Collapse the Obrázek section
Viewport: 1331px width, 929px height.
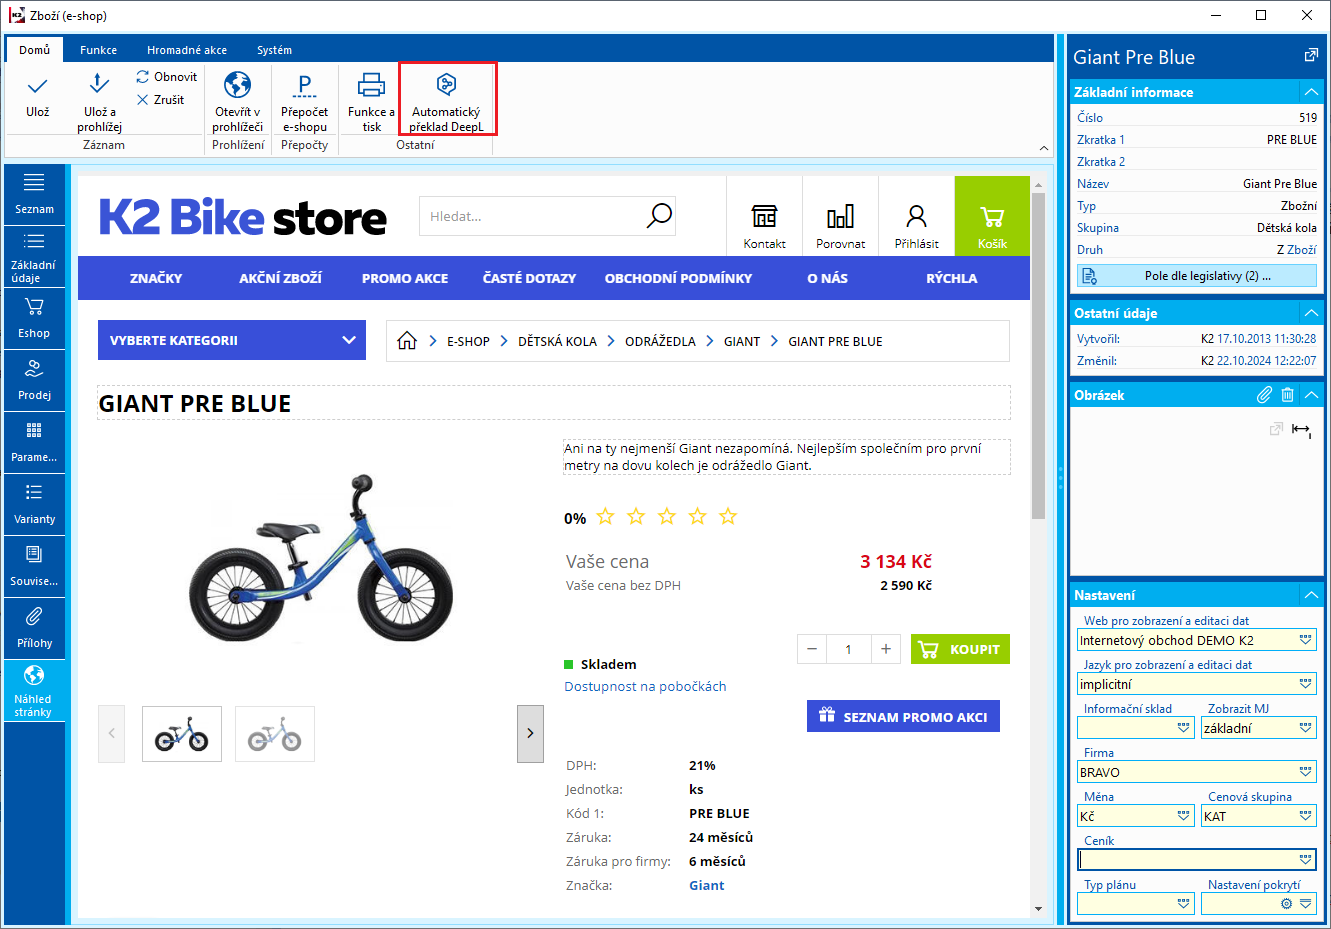coord(1311,395)
